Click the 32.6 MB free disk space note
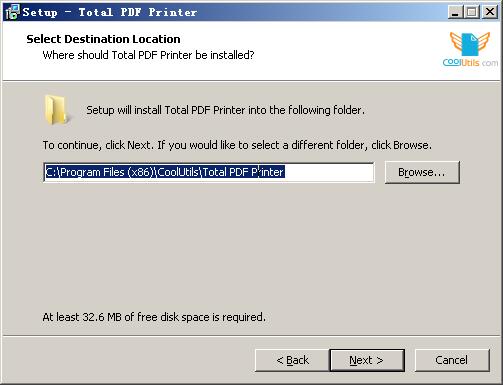This screenshot has height=385, width=503. pos(154,317)
